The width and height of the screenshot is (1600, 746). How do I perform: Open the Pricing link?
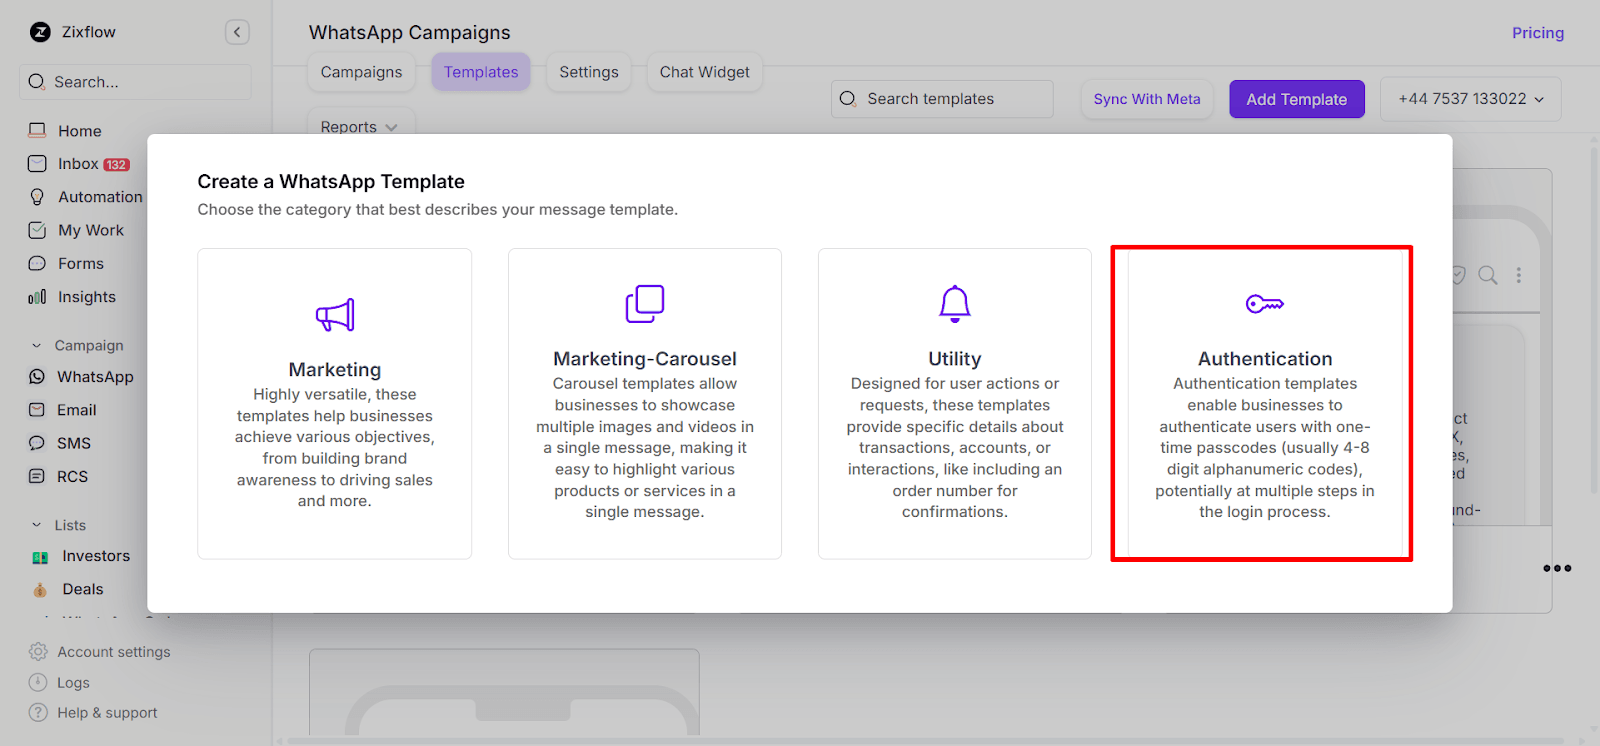click(x=1537, y=33)
